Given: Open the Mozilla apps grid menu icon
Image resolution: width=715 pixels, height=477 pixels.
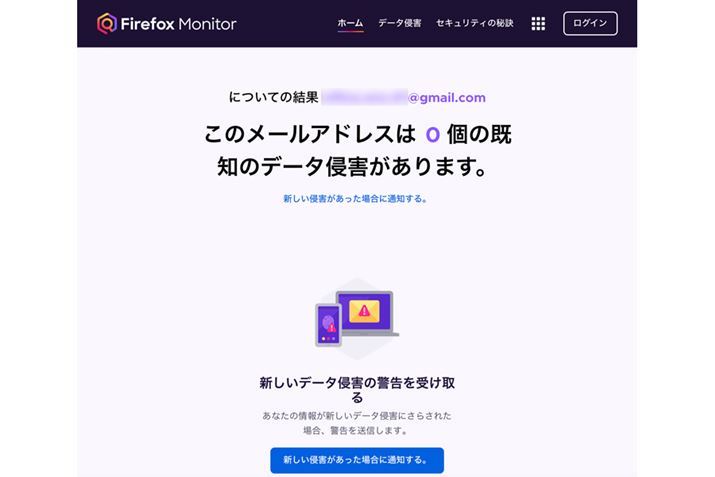Looking at the screenshot, I should tap(538, 23).
